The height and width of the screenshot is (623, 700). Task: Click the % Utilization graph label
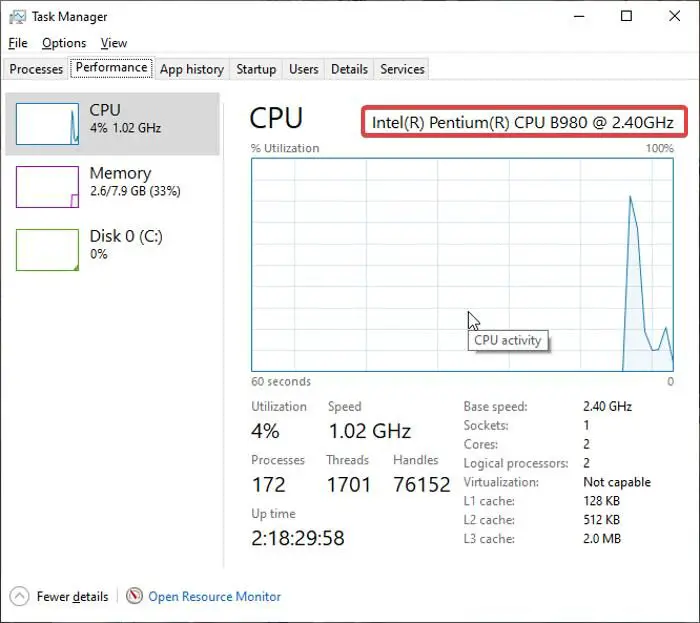(285, 148)
